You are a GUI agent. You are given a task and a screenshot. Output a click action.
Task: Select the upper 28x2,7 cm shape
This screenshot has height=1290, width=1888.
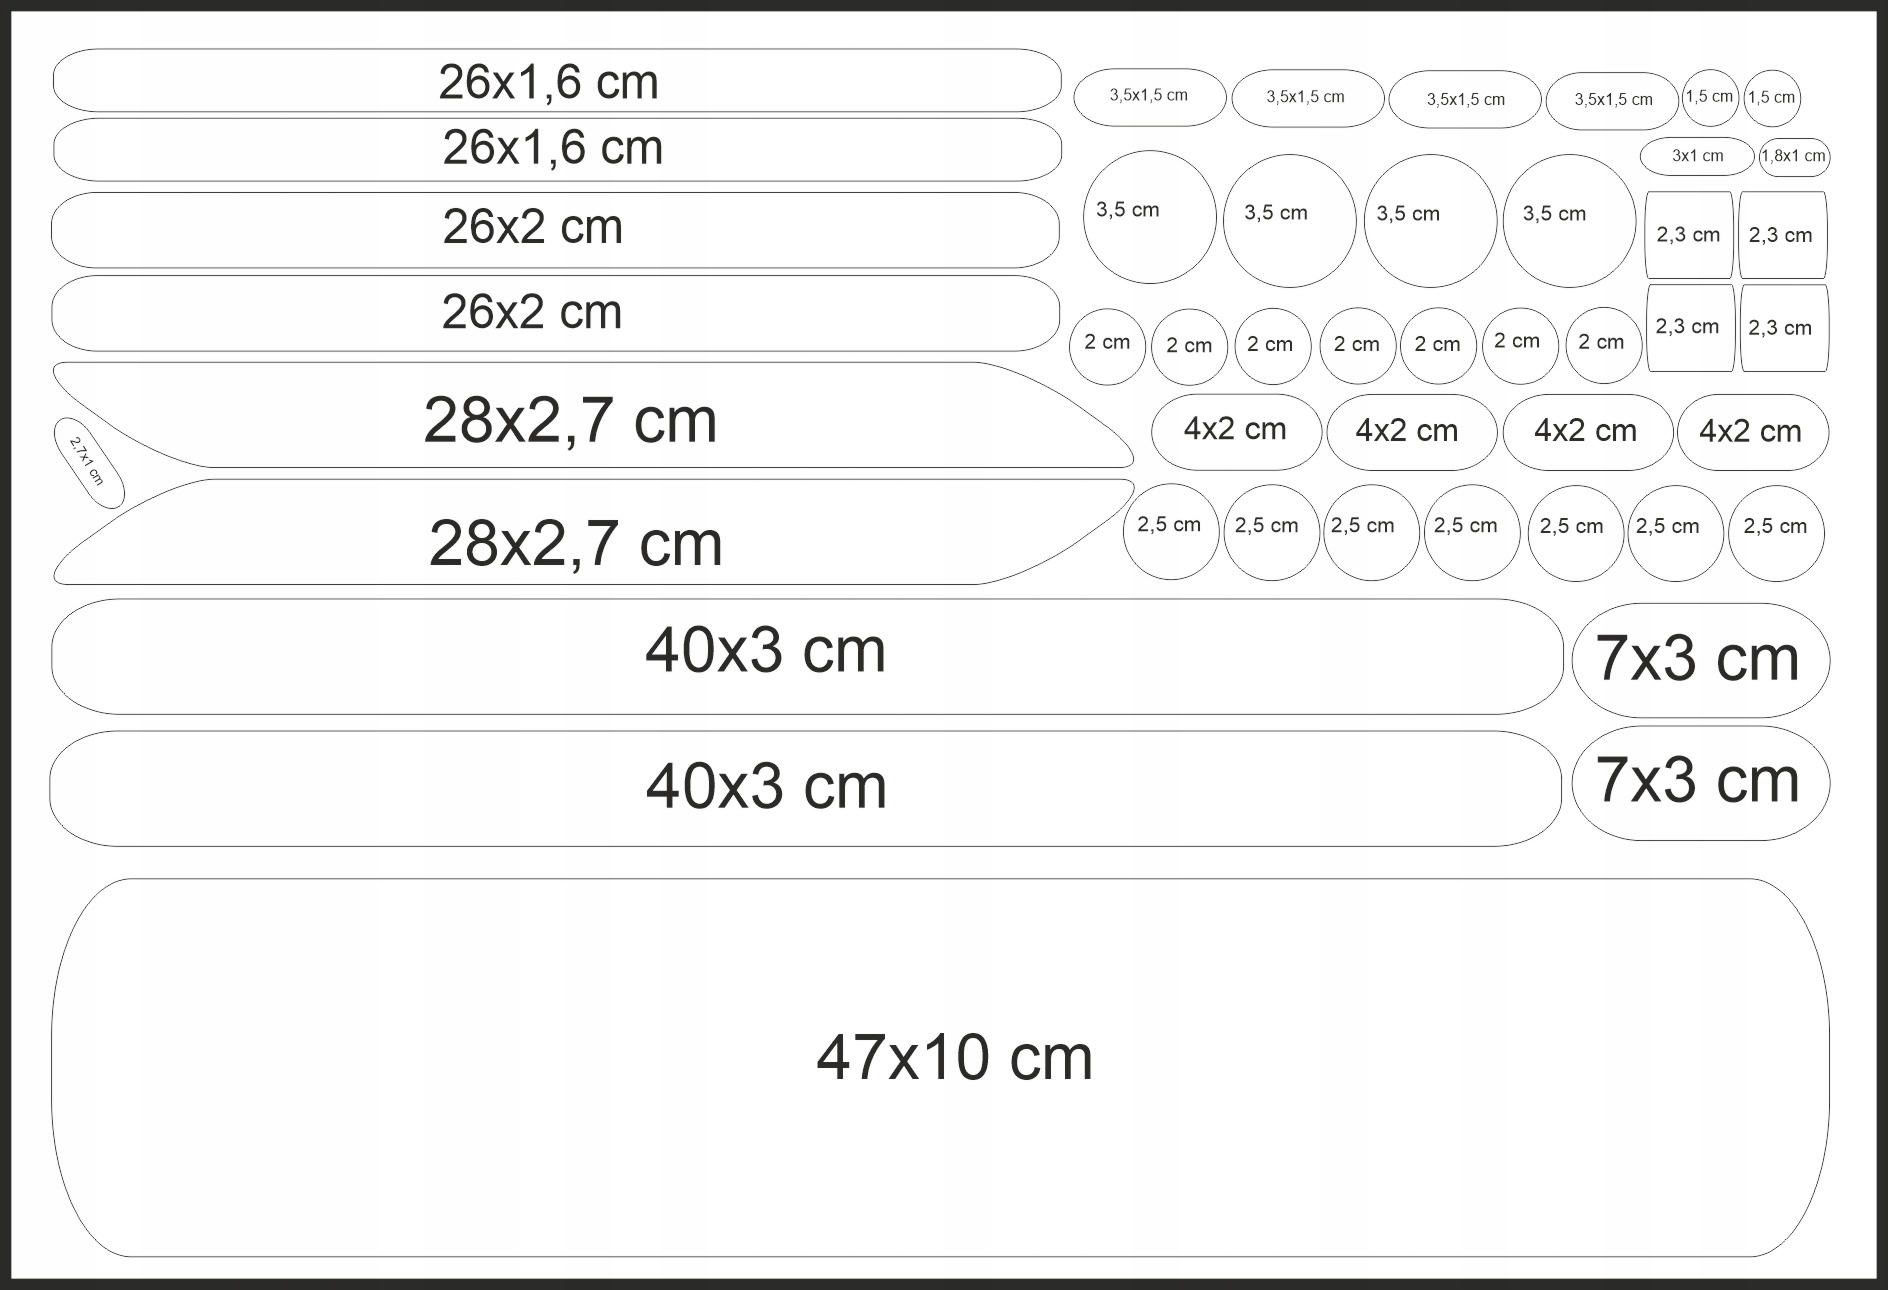tap(590, 416)
